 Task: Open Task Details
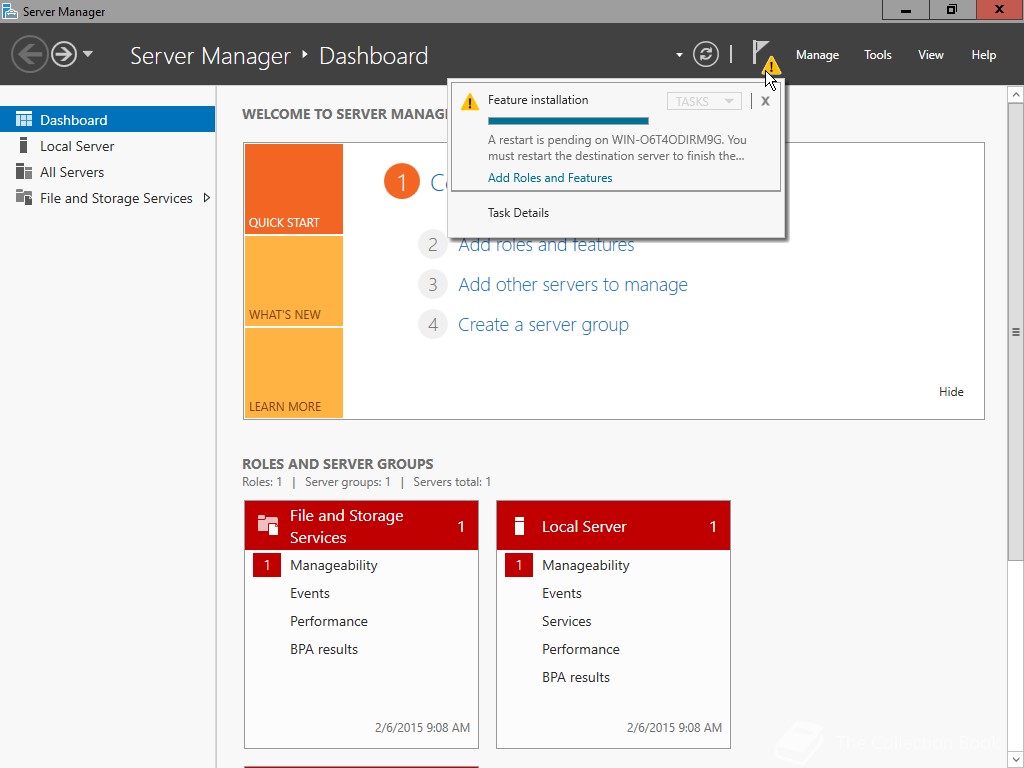518,213
